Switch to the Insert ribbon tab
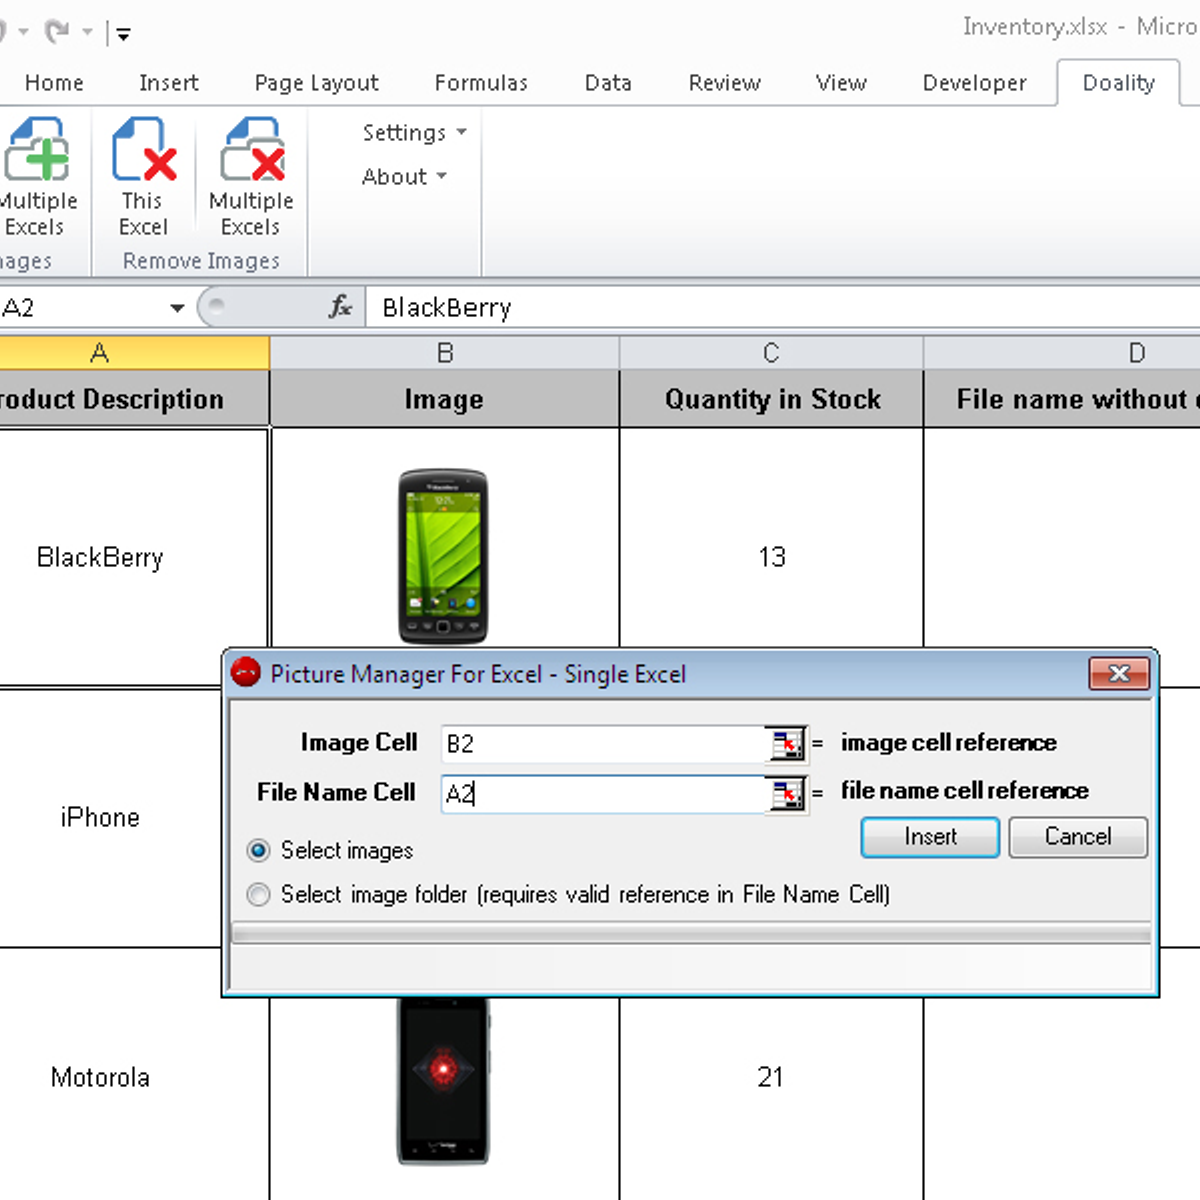Viewport: 1200px width, 1200px height. pyautogui.click(x=169, y=83)
